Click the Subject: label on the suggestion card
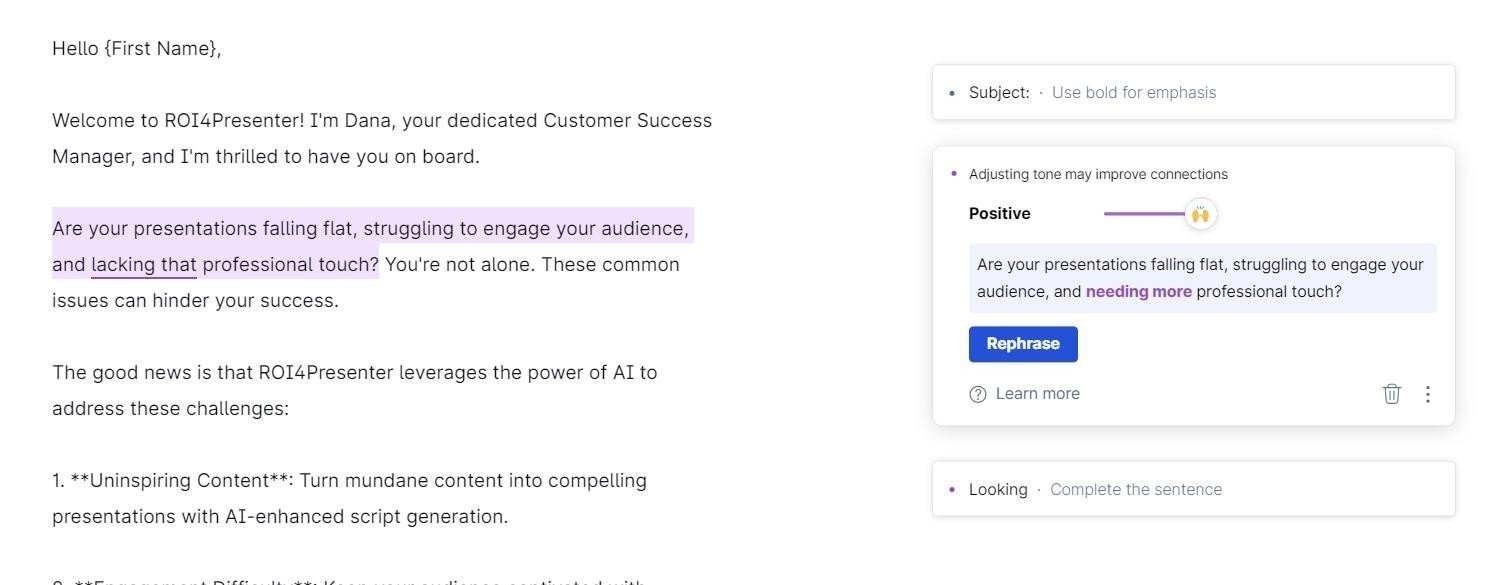Viewport: 1487px width, 585px height. click(998, 92)
